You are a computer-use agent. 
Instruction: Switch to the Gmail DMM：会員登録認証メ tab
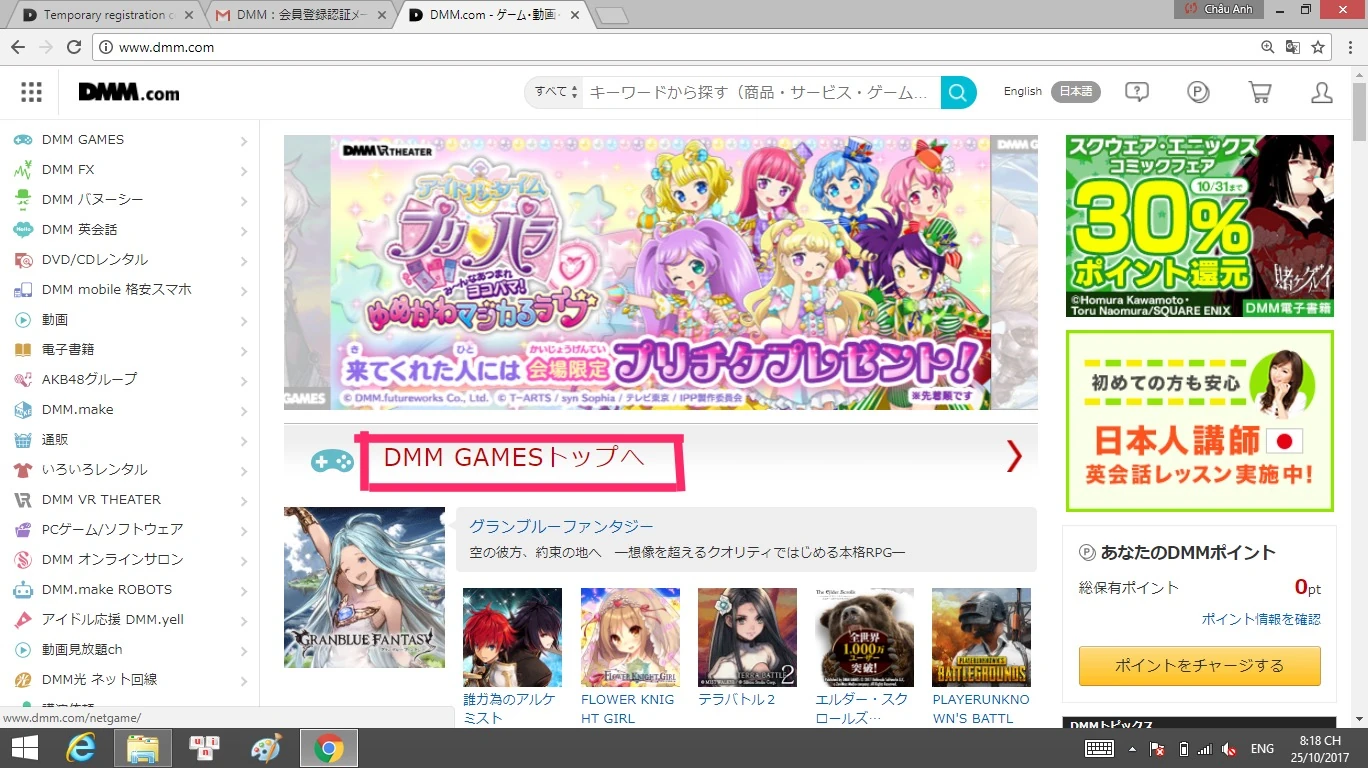pos(301,15)
